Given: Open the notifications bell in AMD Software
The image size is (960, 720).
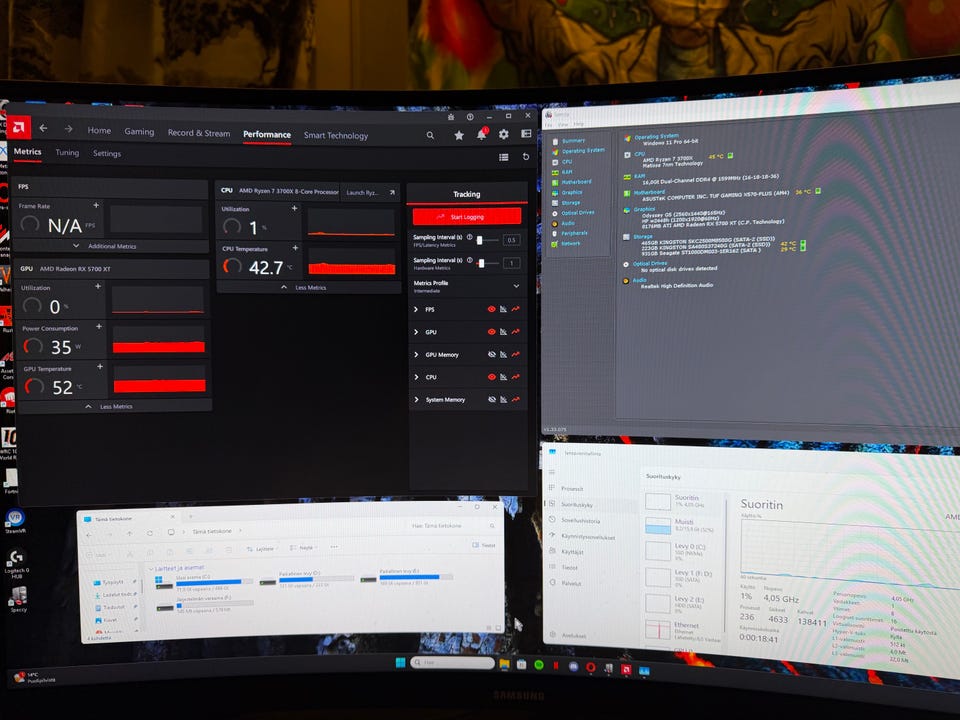Looking at the screenshot, I should tap(482, 134).
